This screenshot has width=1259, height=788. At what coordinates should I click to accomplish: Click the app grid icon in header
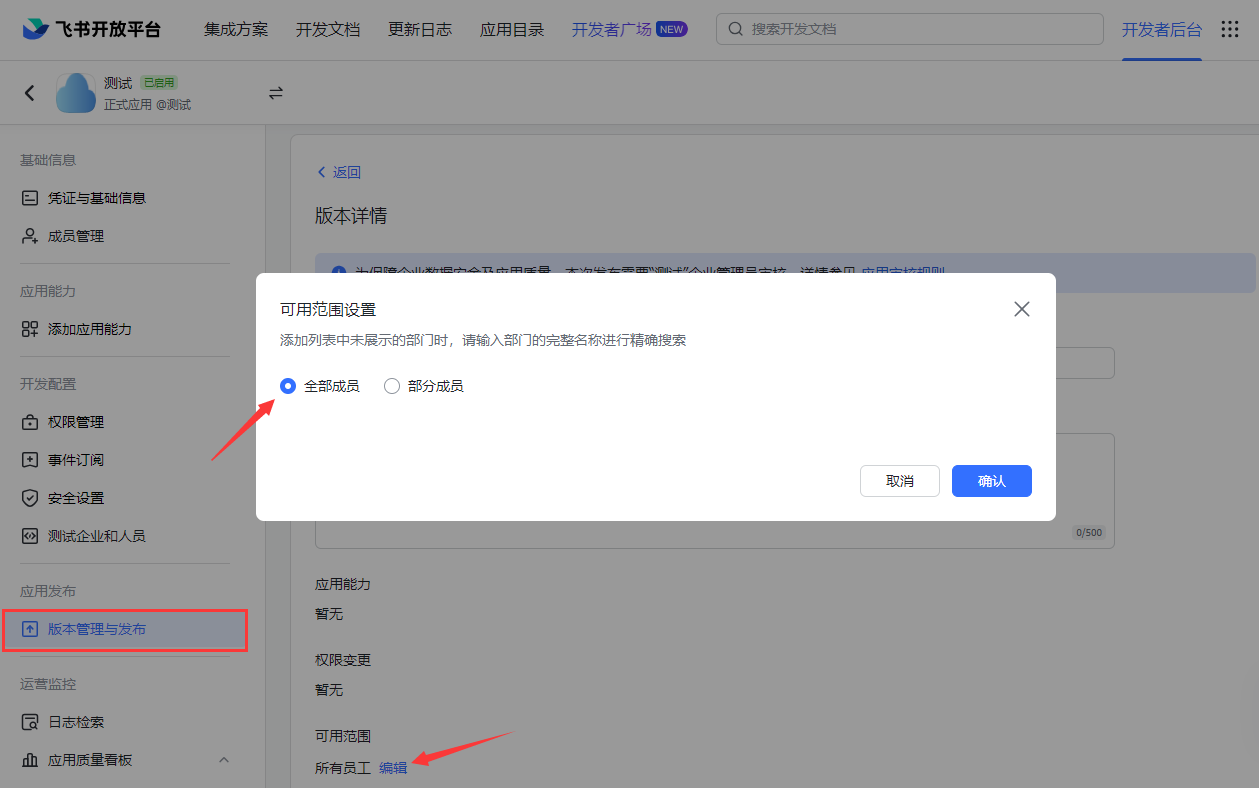click(x=1230, y=29)
